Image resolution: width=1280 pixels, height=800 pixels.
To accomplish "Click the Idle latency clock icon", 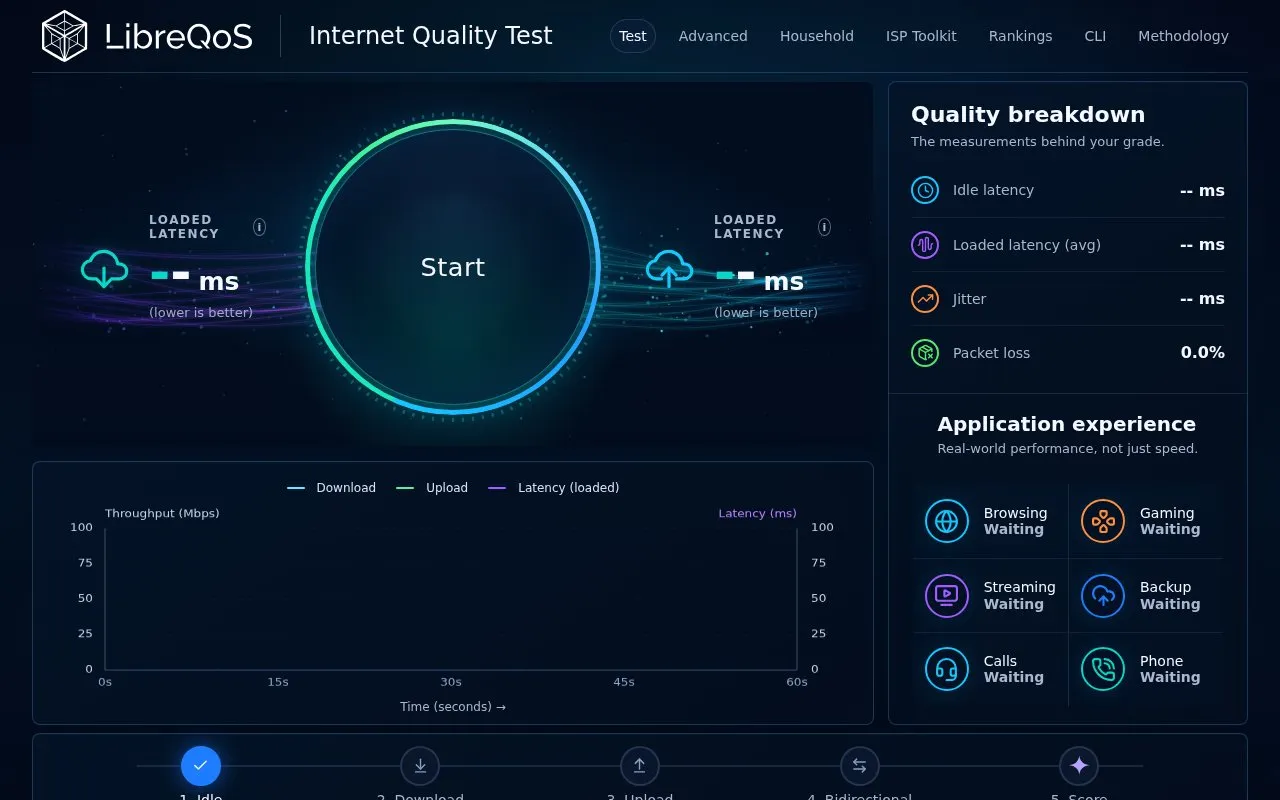I will coord(925,190).
